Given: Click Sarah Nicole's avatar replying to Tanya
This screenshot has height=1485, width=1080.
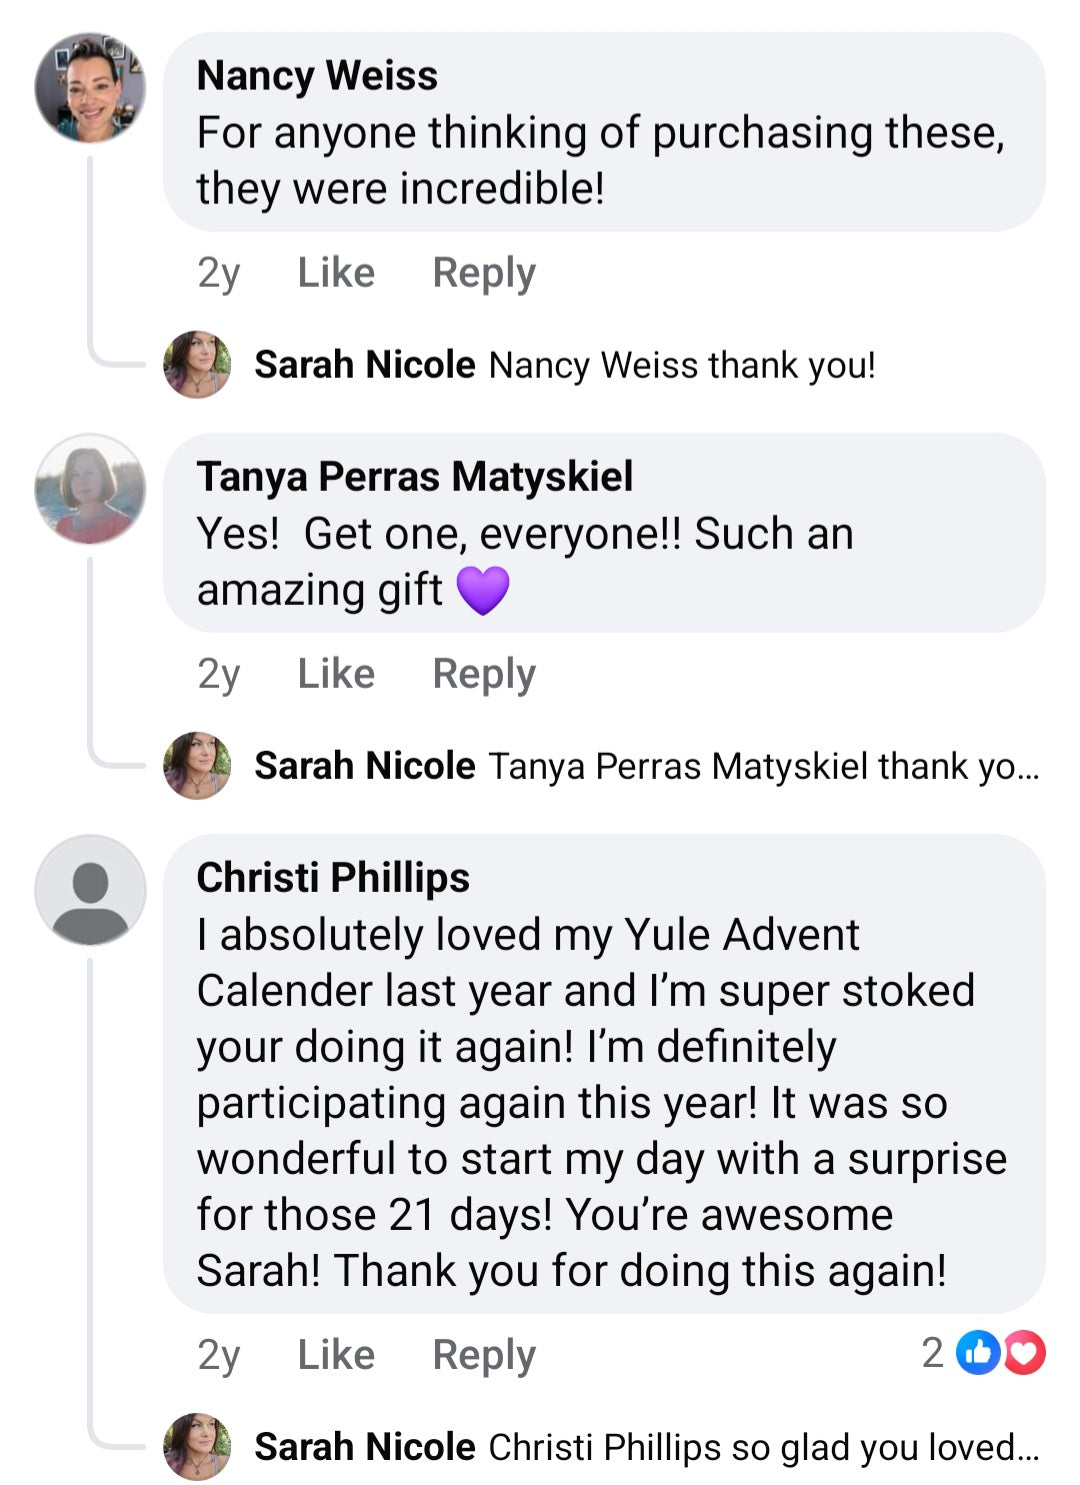Looking at the screenshot, I should coord(197,766).
